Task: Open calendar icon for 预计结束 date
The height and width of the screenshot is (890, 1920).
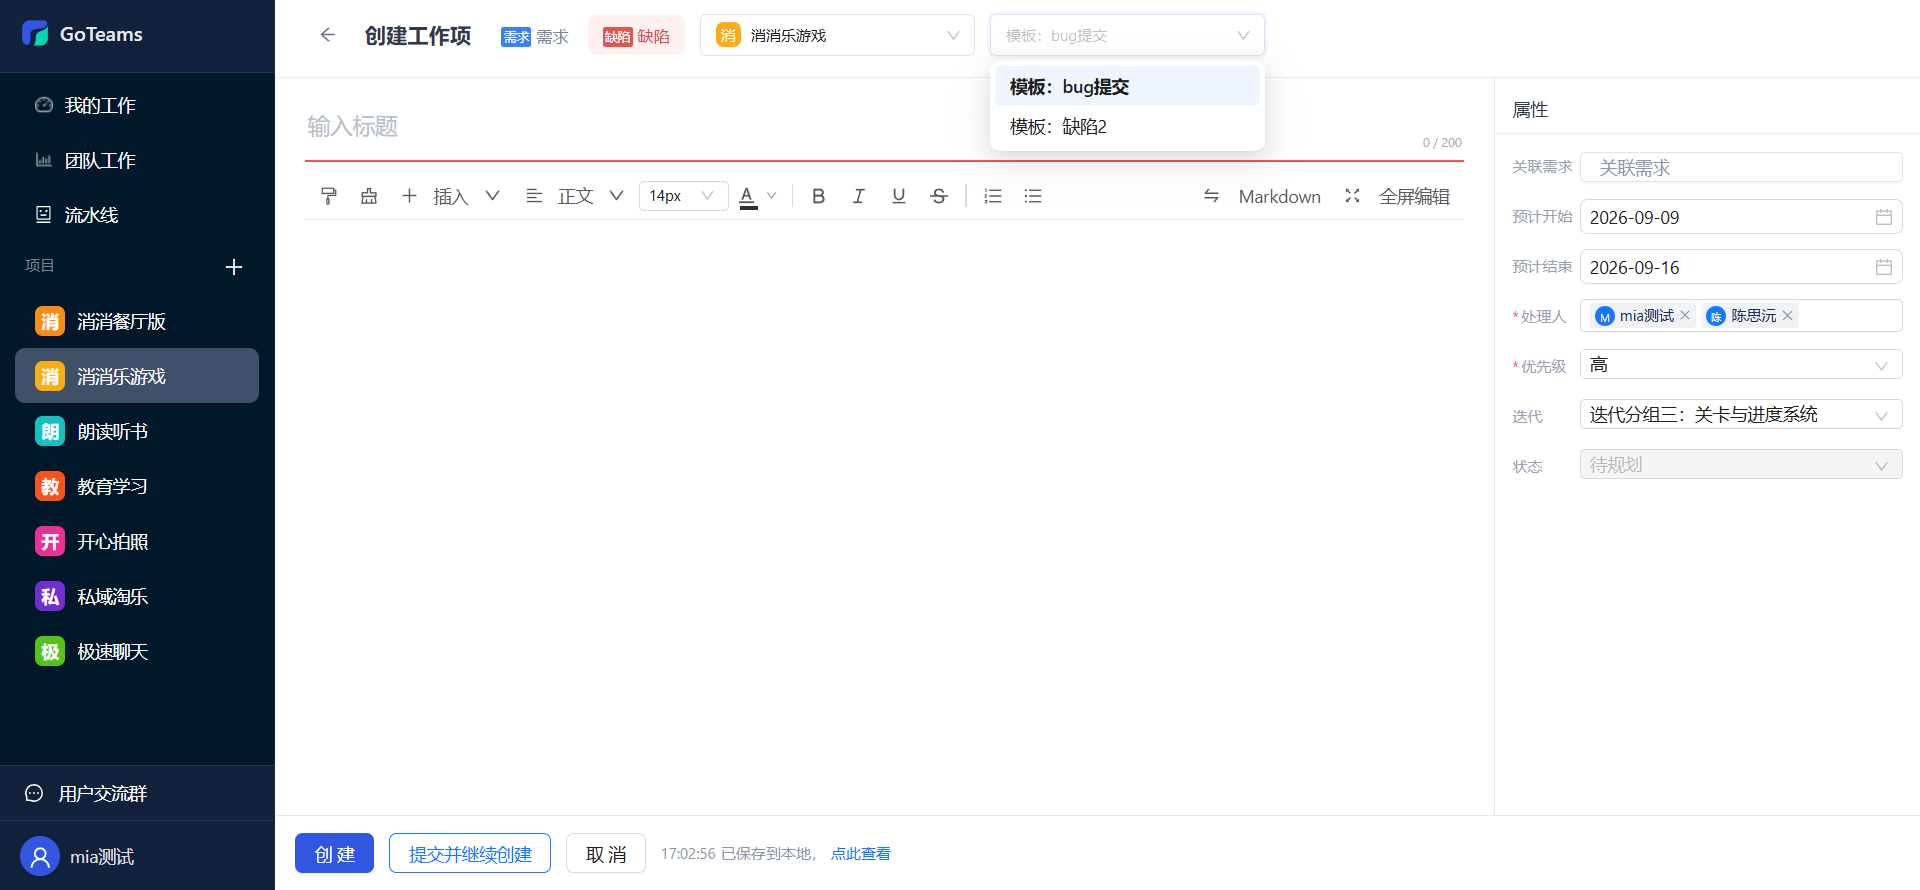Action: pos(1883,267)
